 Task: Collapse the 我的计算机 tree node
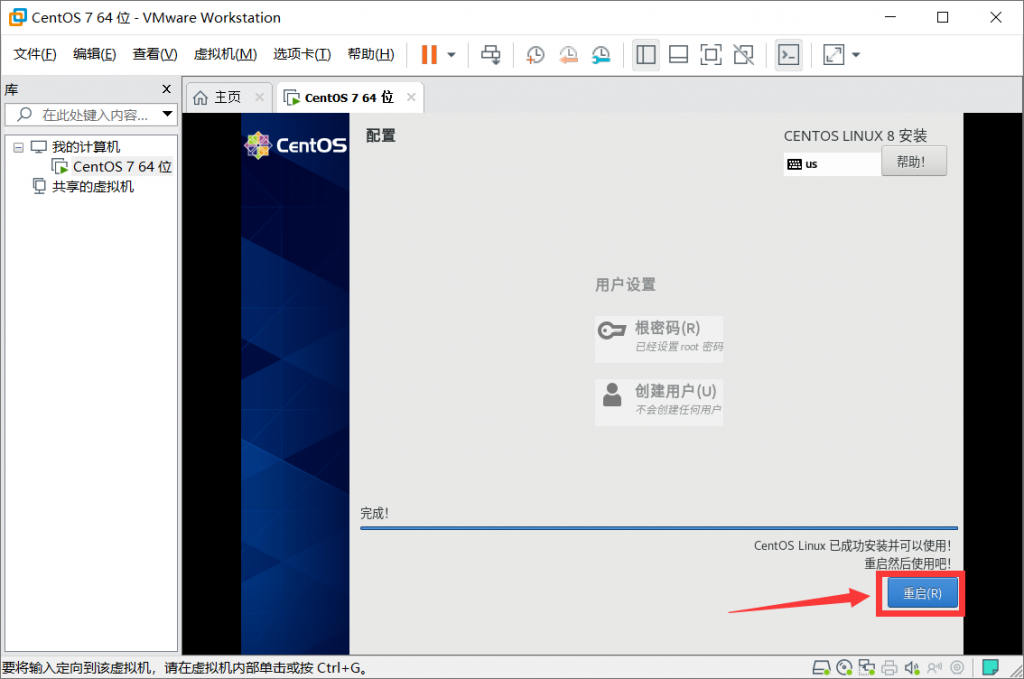pyautogui.click(x=18, y=148)
